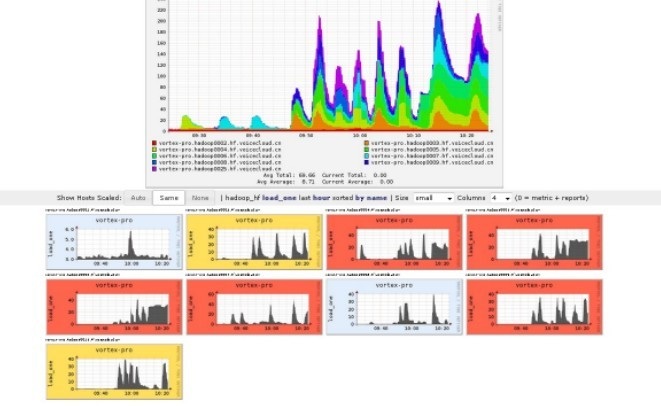Click the by name sort link
Image resolution: width=661 pixels, height=406 pixels.
(371, 198)
